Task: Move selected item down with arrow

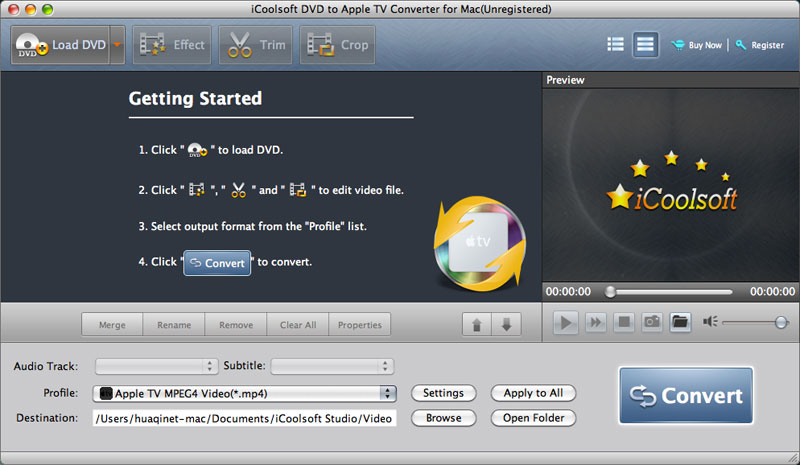Action: click(x=506, y=325)
